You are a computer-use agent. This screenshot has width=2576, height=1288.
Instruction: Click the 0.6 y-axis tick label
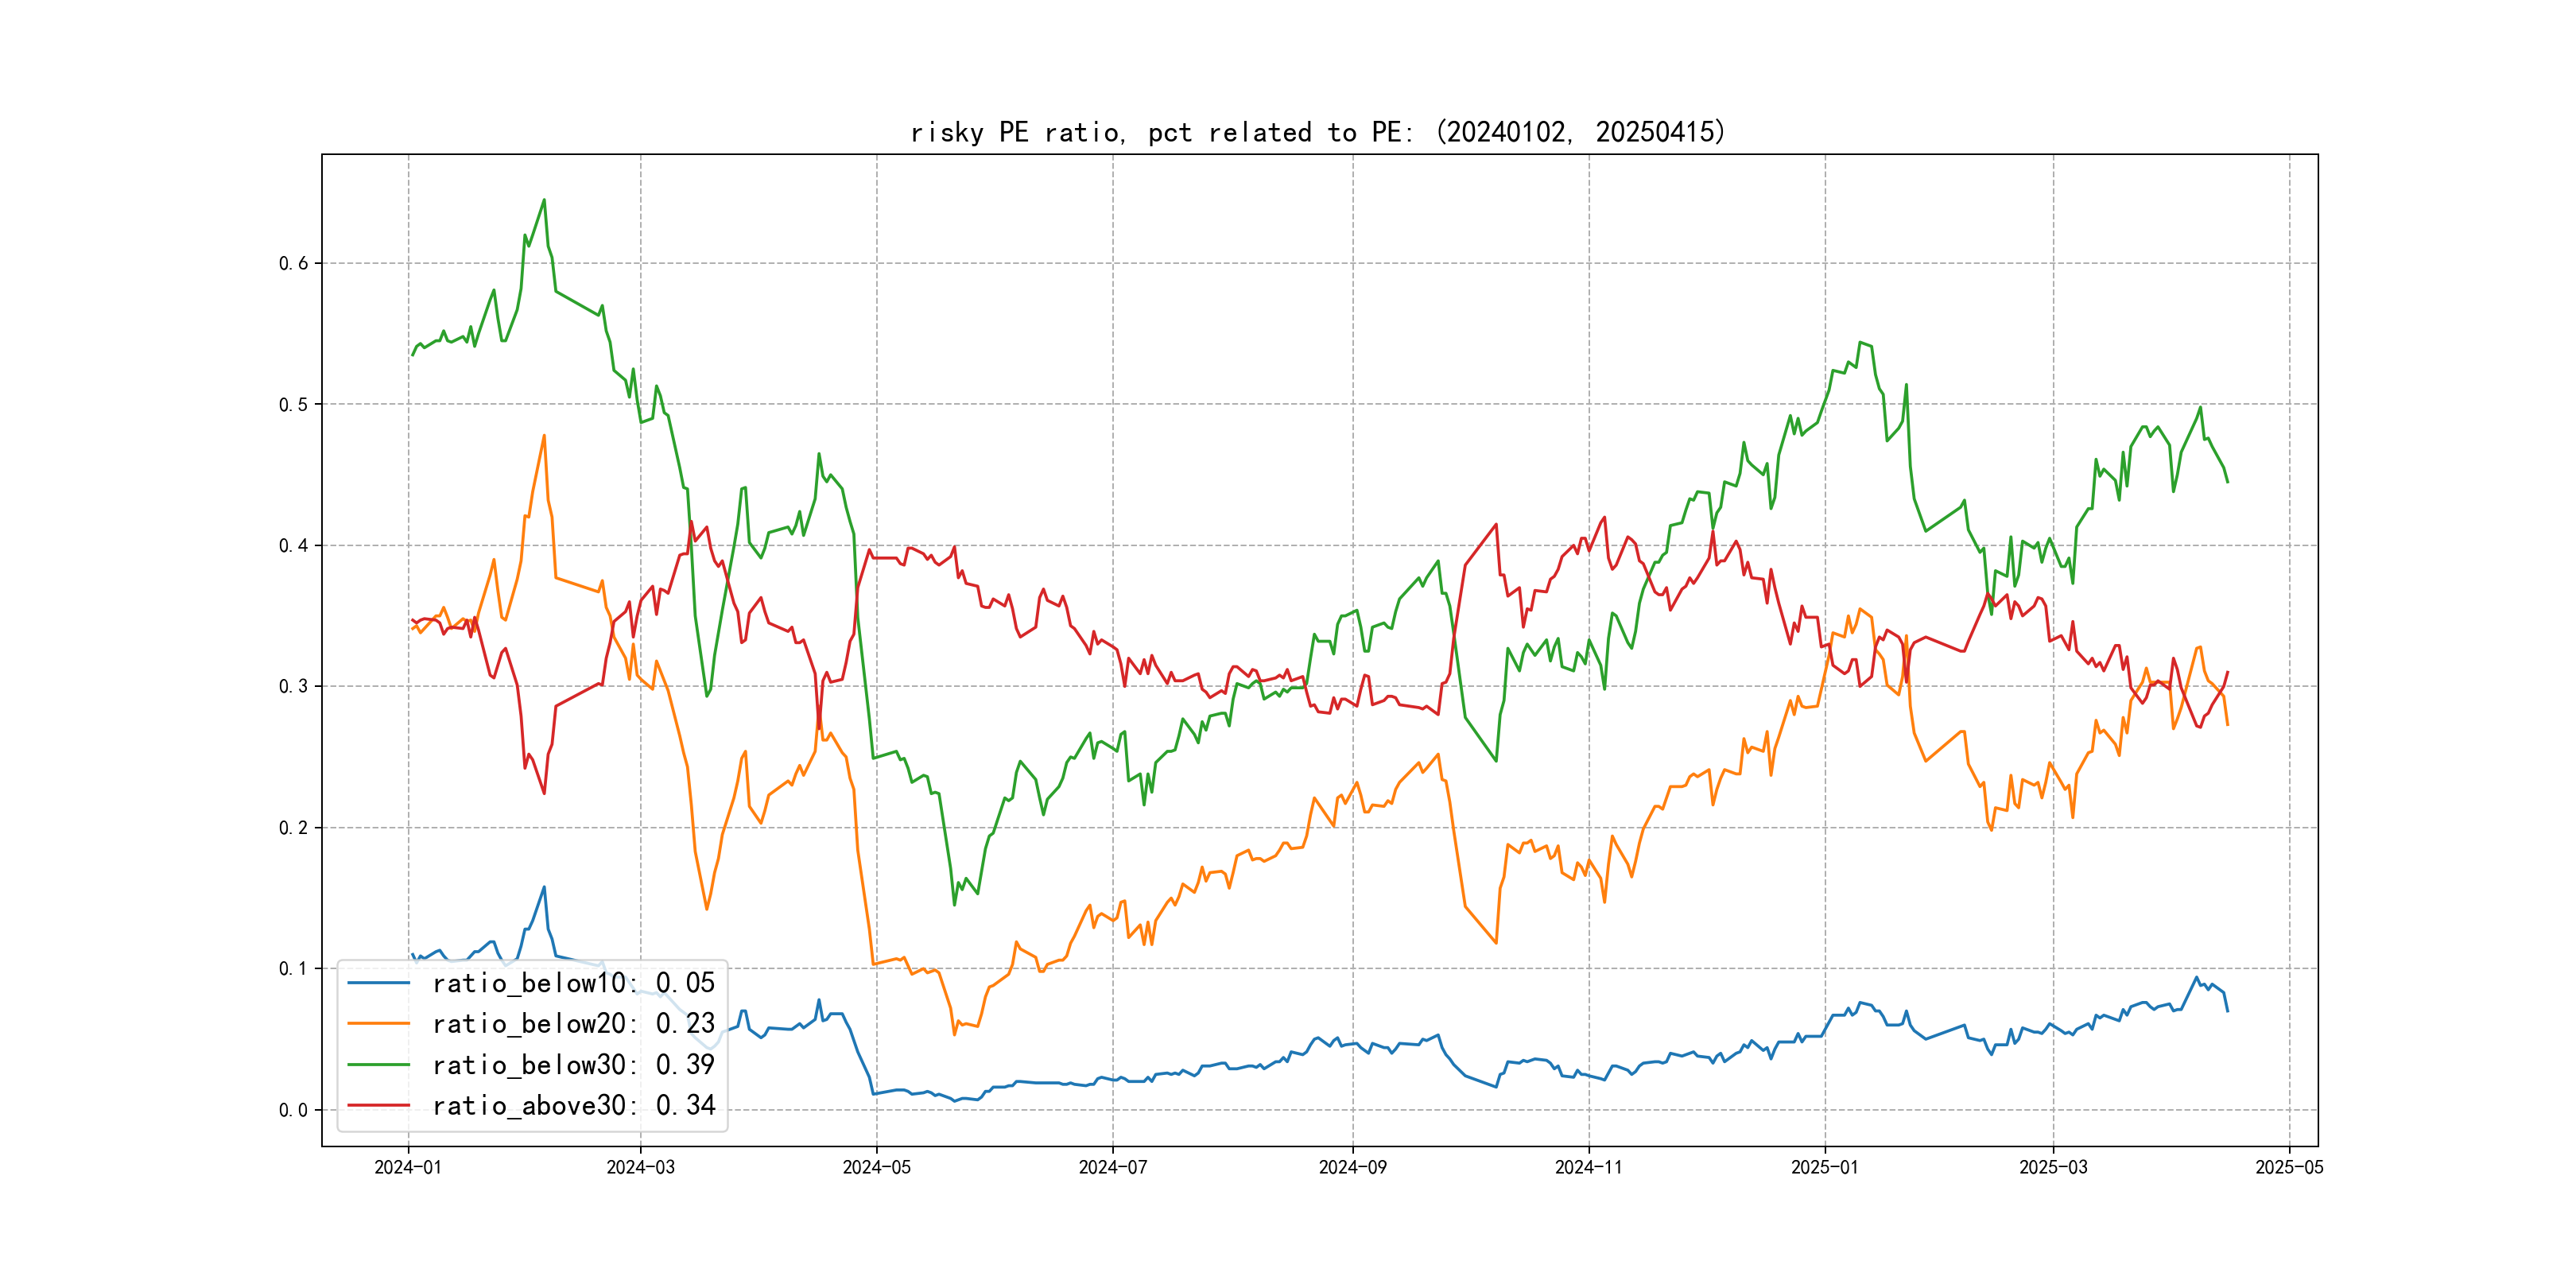(x=293, y=264)
